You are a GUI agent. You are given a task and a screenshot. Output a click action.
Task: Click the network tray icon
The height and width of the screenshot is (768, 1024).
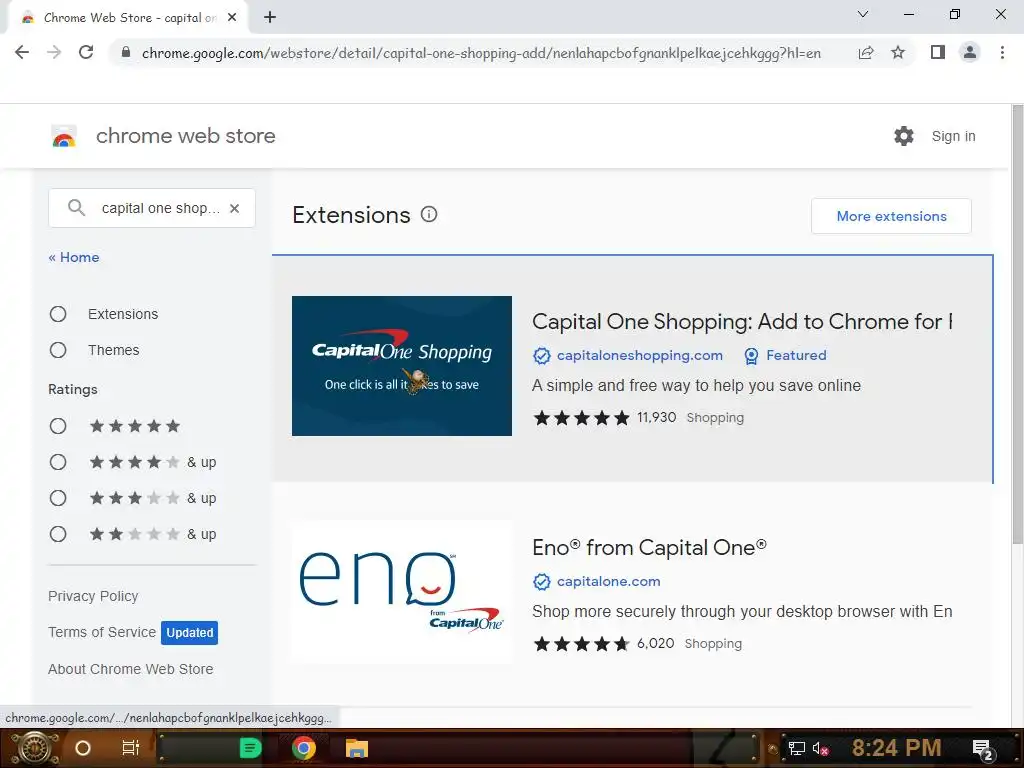point(797,749)
